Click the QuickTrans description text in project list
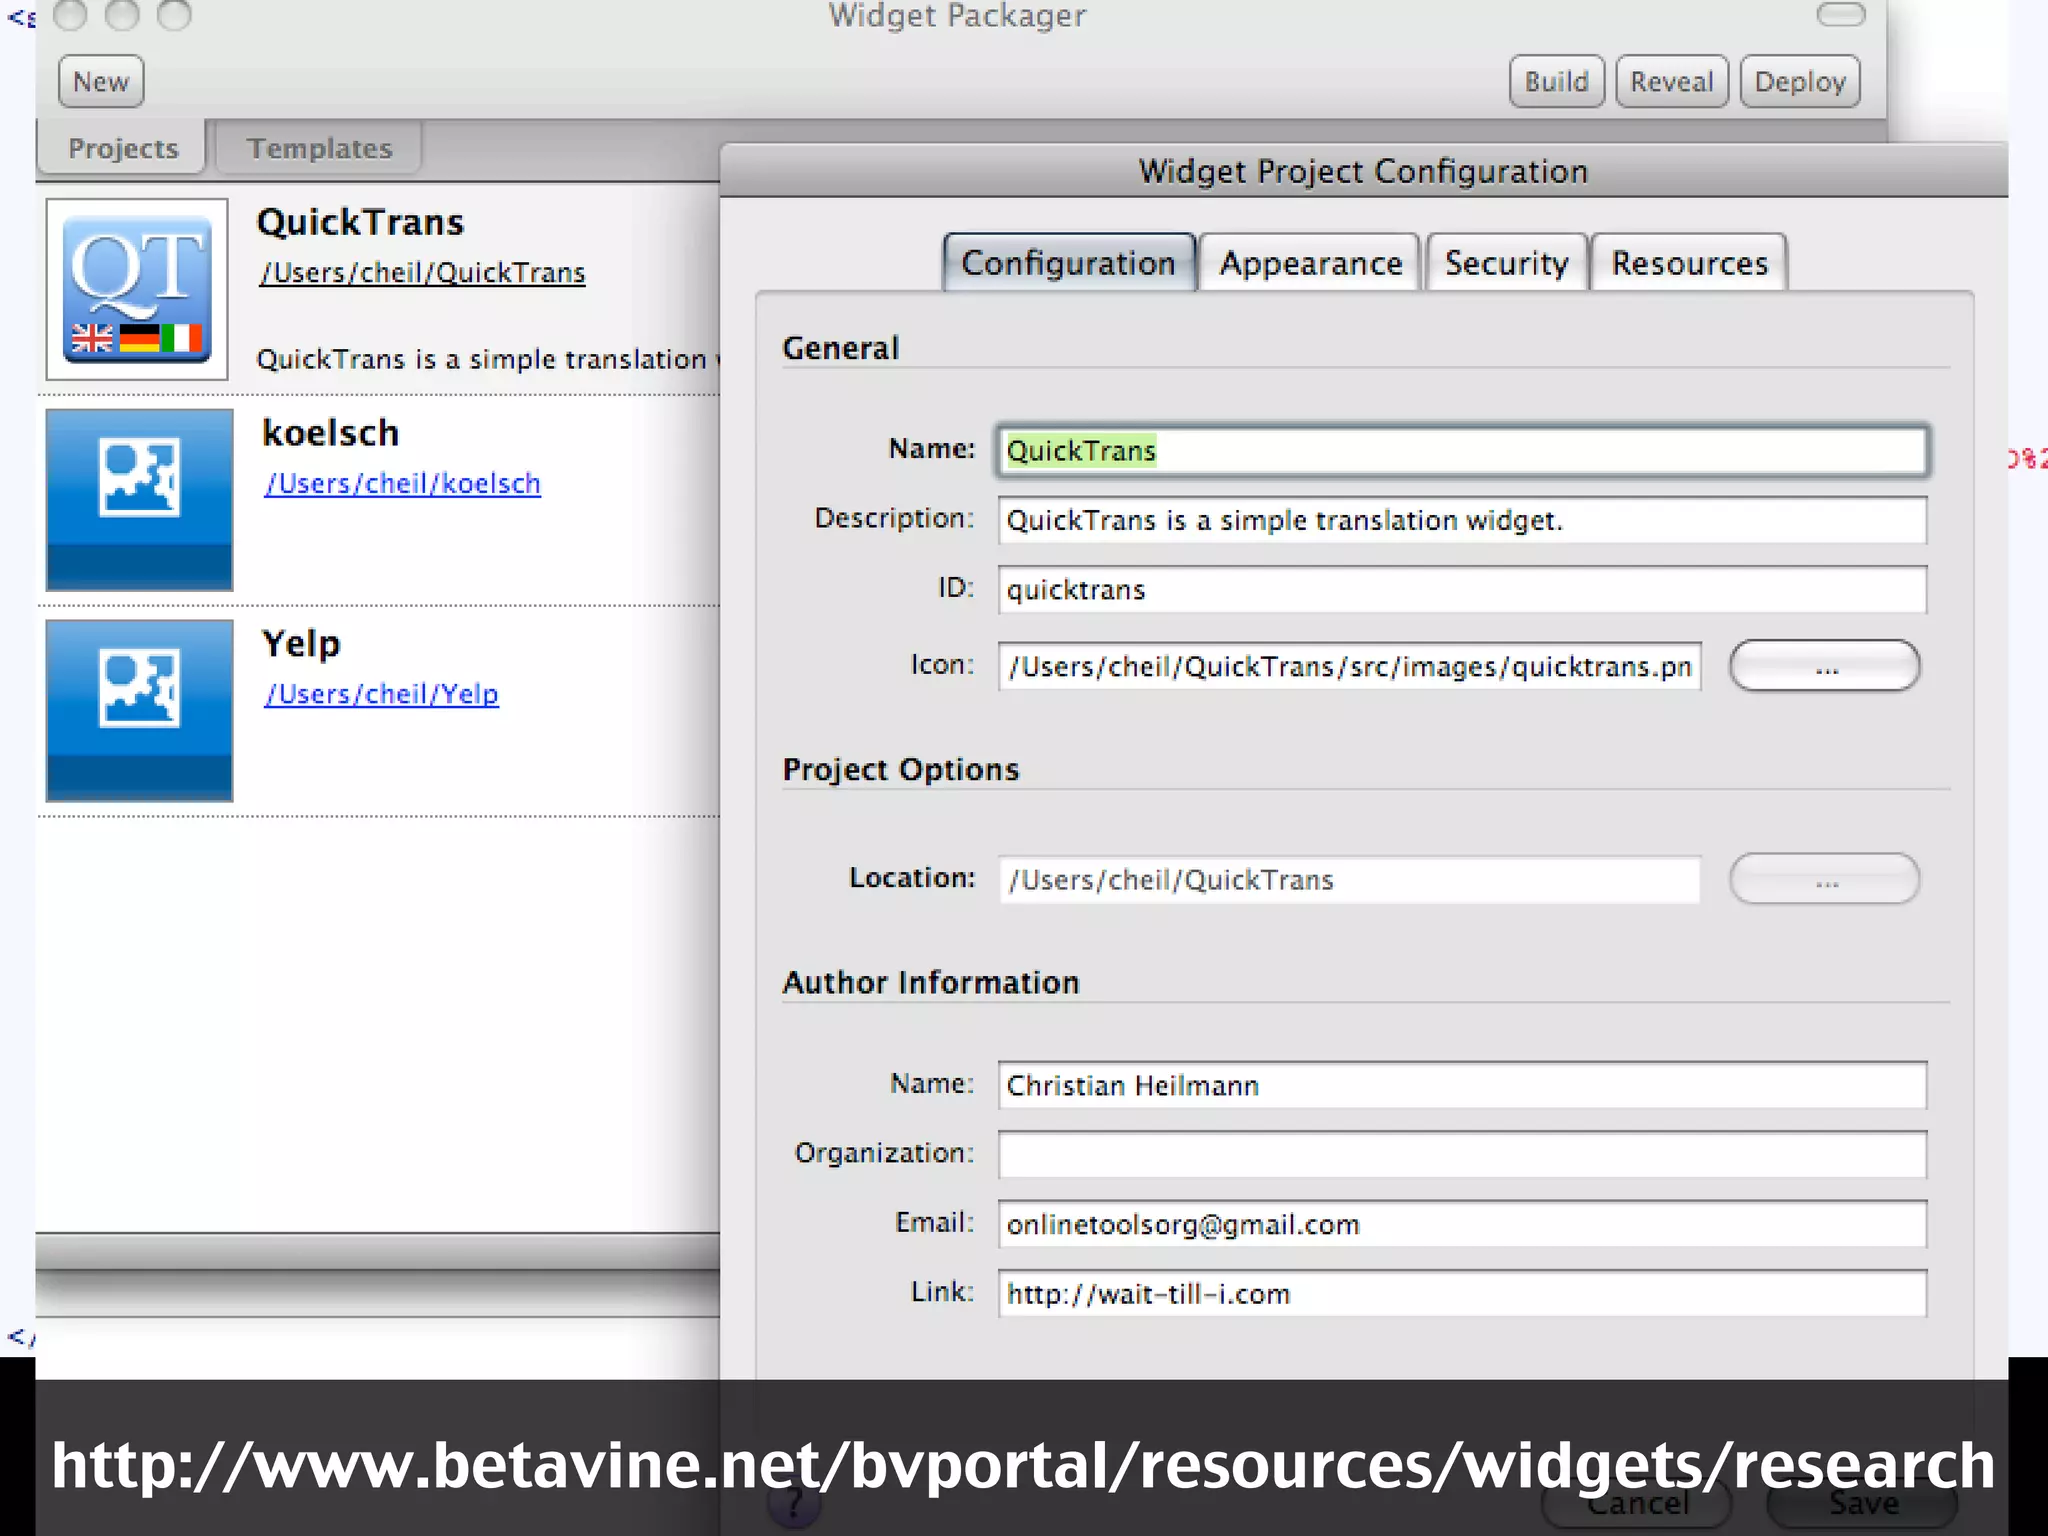2048x1536 pixels. [487, 359]
